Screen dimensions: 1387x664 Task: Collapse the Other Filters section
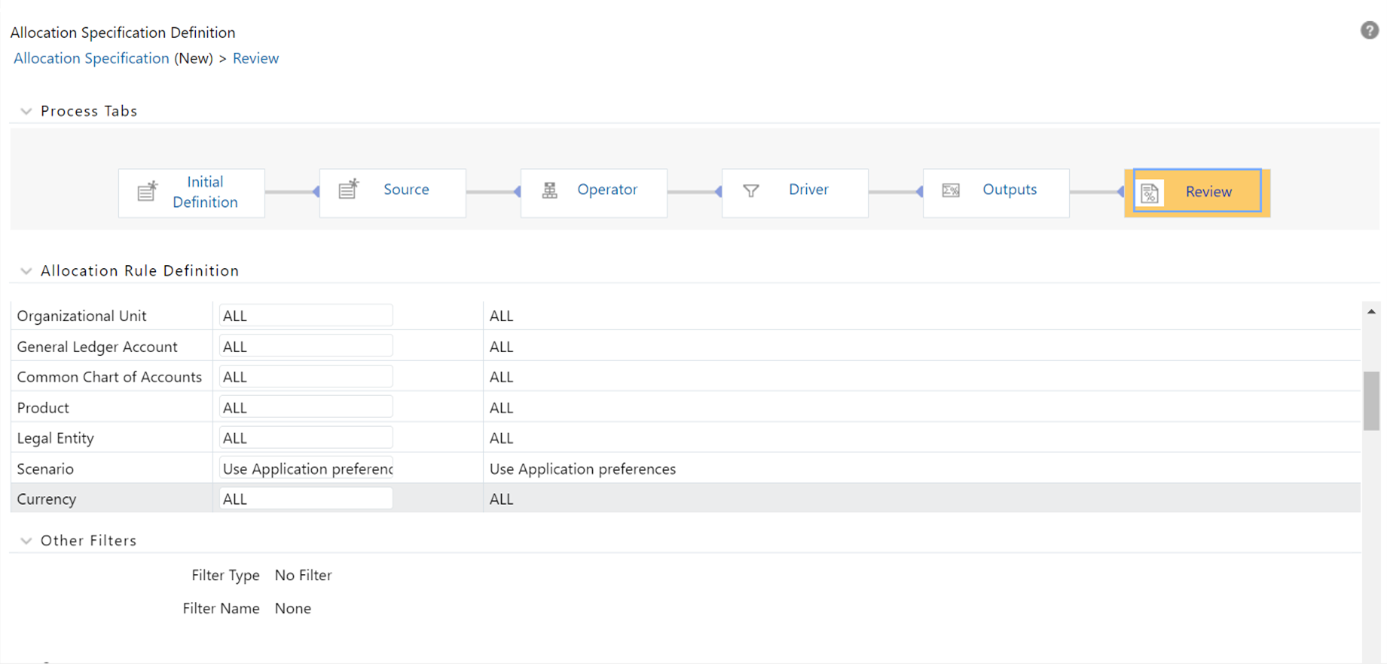click(x=25, y=540)
